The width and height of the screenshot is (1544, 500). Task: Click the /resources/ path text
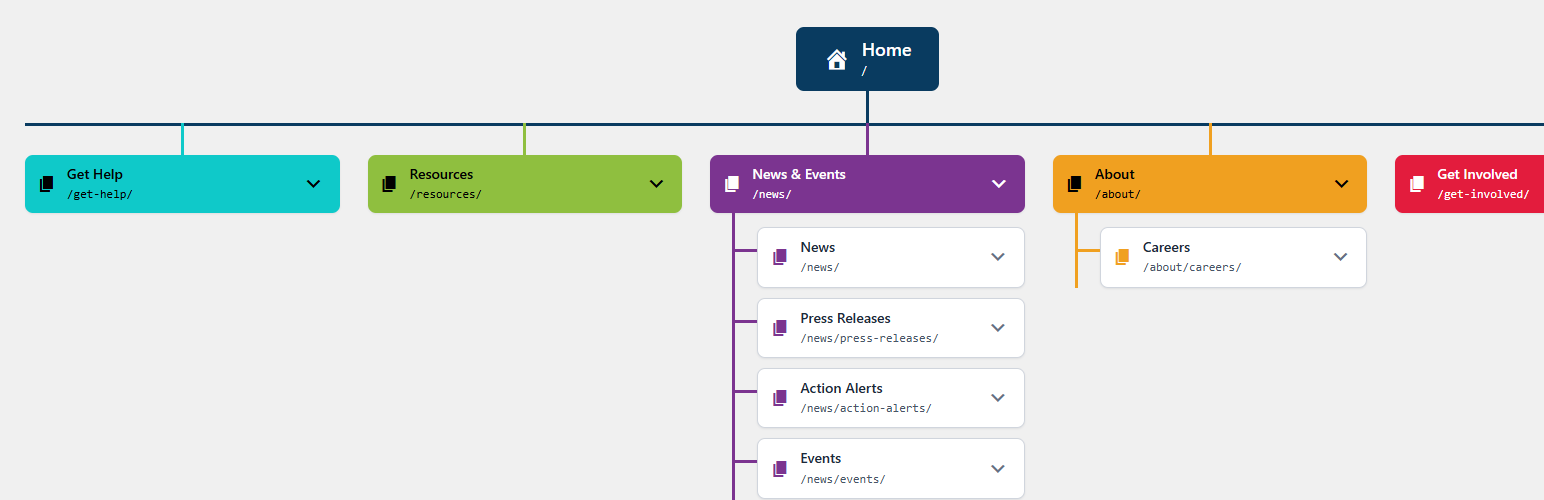click(x=446, y=194)
